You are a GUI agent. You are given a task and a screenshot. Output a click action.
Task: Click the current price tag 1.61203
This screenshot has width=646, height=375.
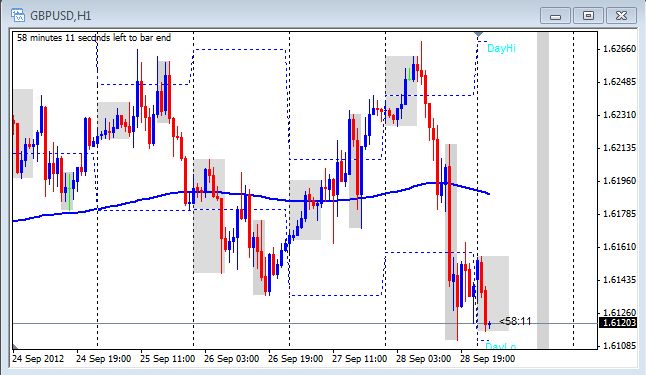(x=618, y=323)
